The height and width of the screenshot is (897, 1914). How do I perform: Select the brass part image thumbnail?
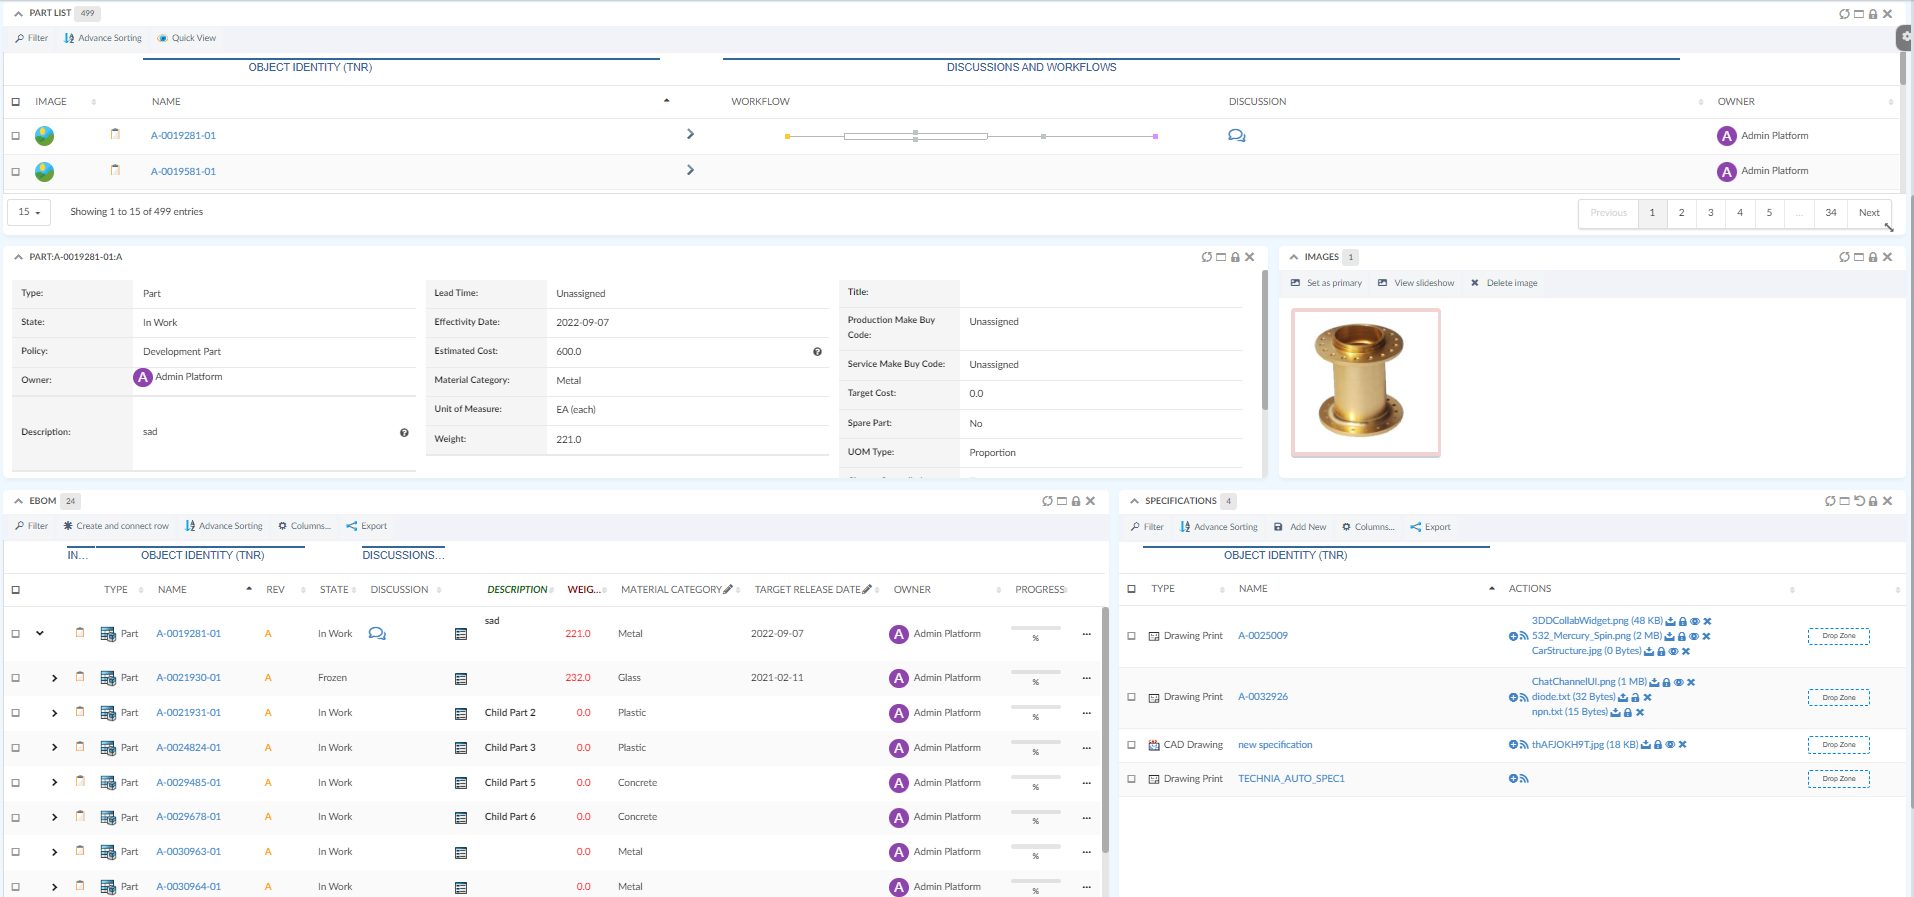(1365, 382)
